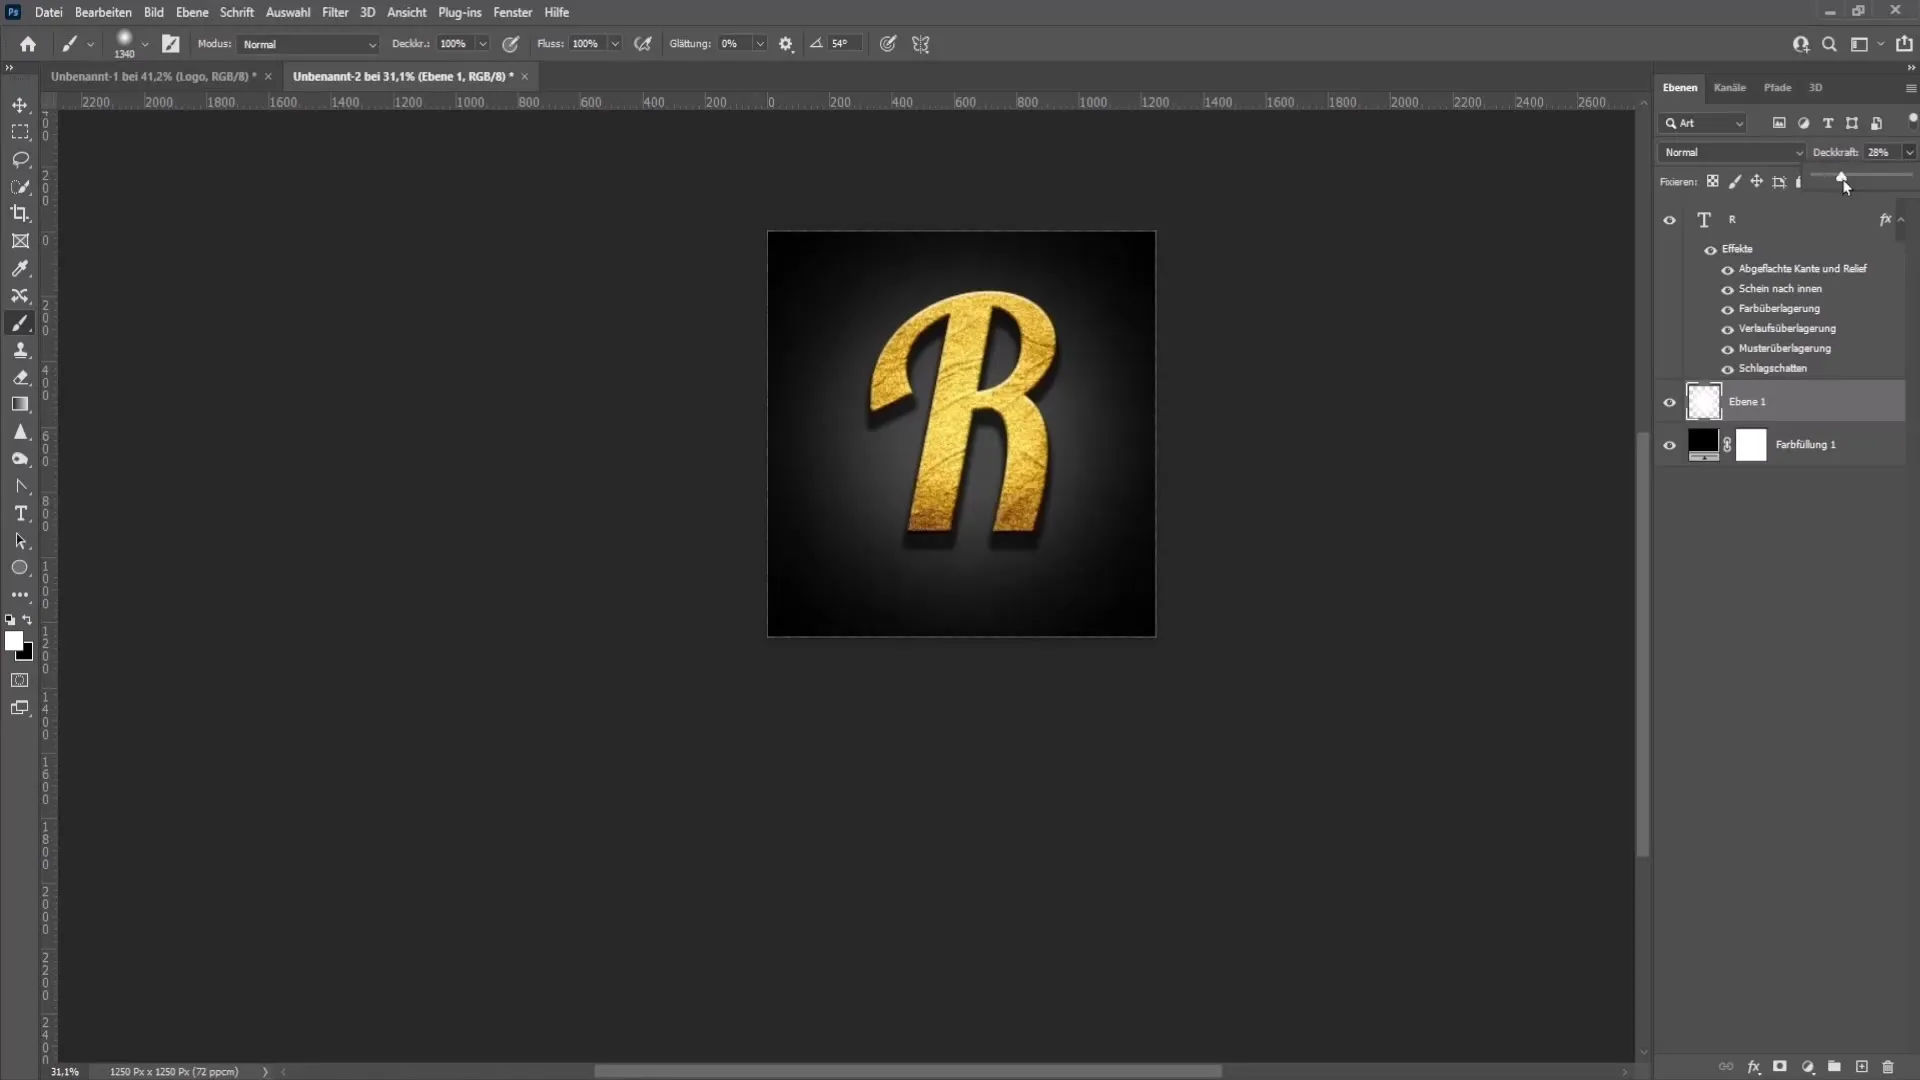Select the Lasso selection tool
This screenshot has width=1920, height=1080.
click(x=21, y=158)
